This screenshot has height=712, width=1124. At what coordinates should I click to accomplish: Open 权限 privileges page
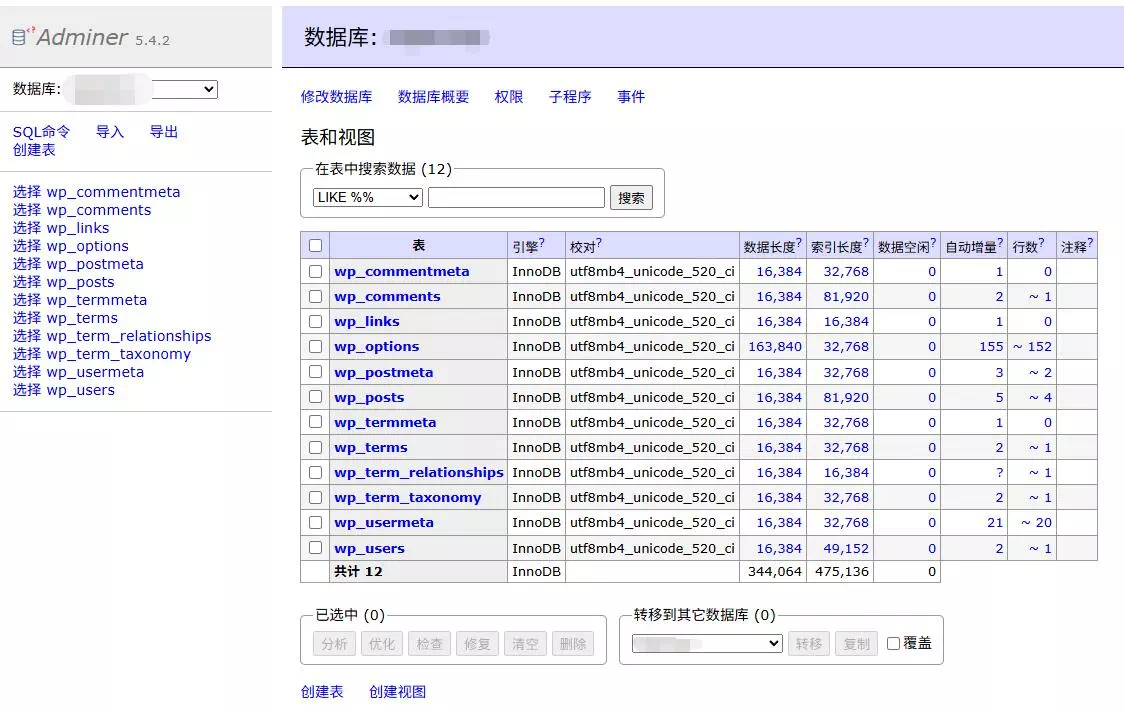[508, 97]
